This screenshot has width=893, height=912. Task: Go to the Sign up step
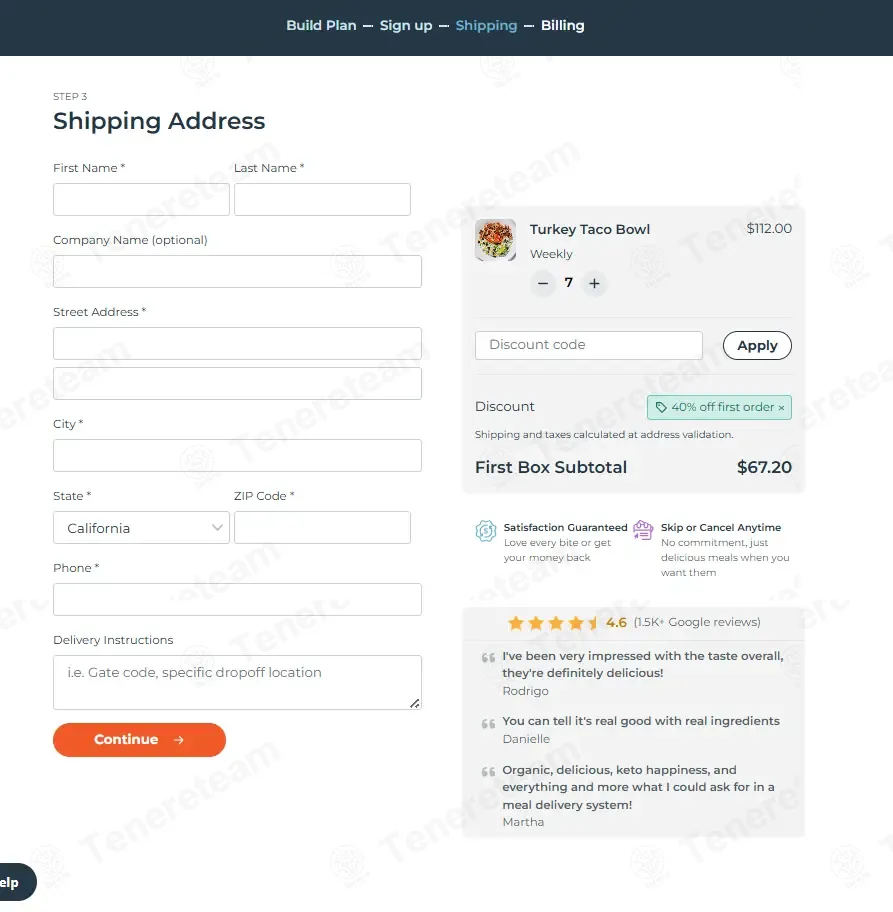pyautogui.click(x=406, y=26)
